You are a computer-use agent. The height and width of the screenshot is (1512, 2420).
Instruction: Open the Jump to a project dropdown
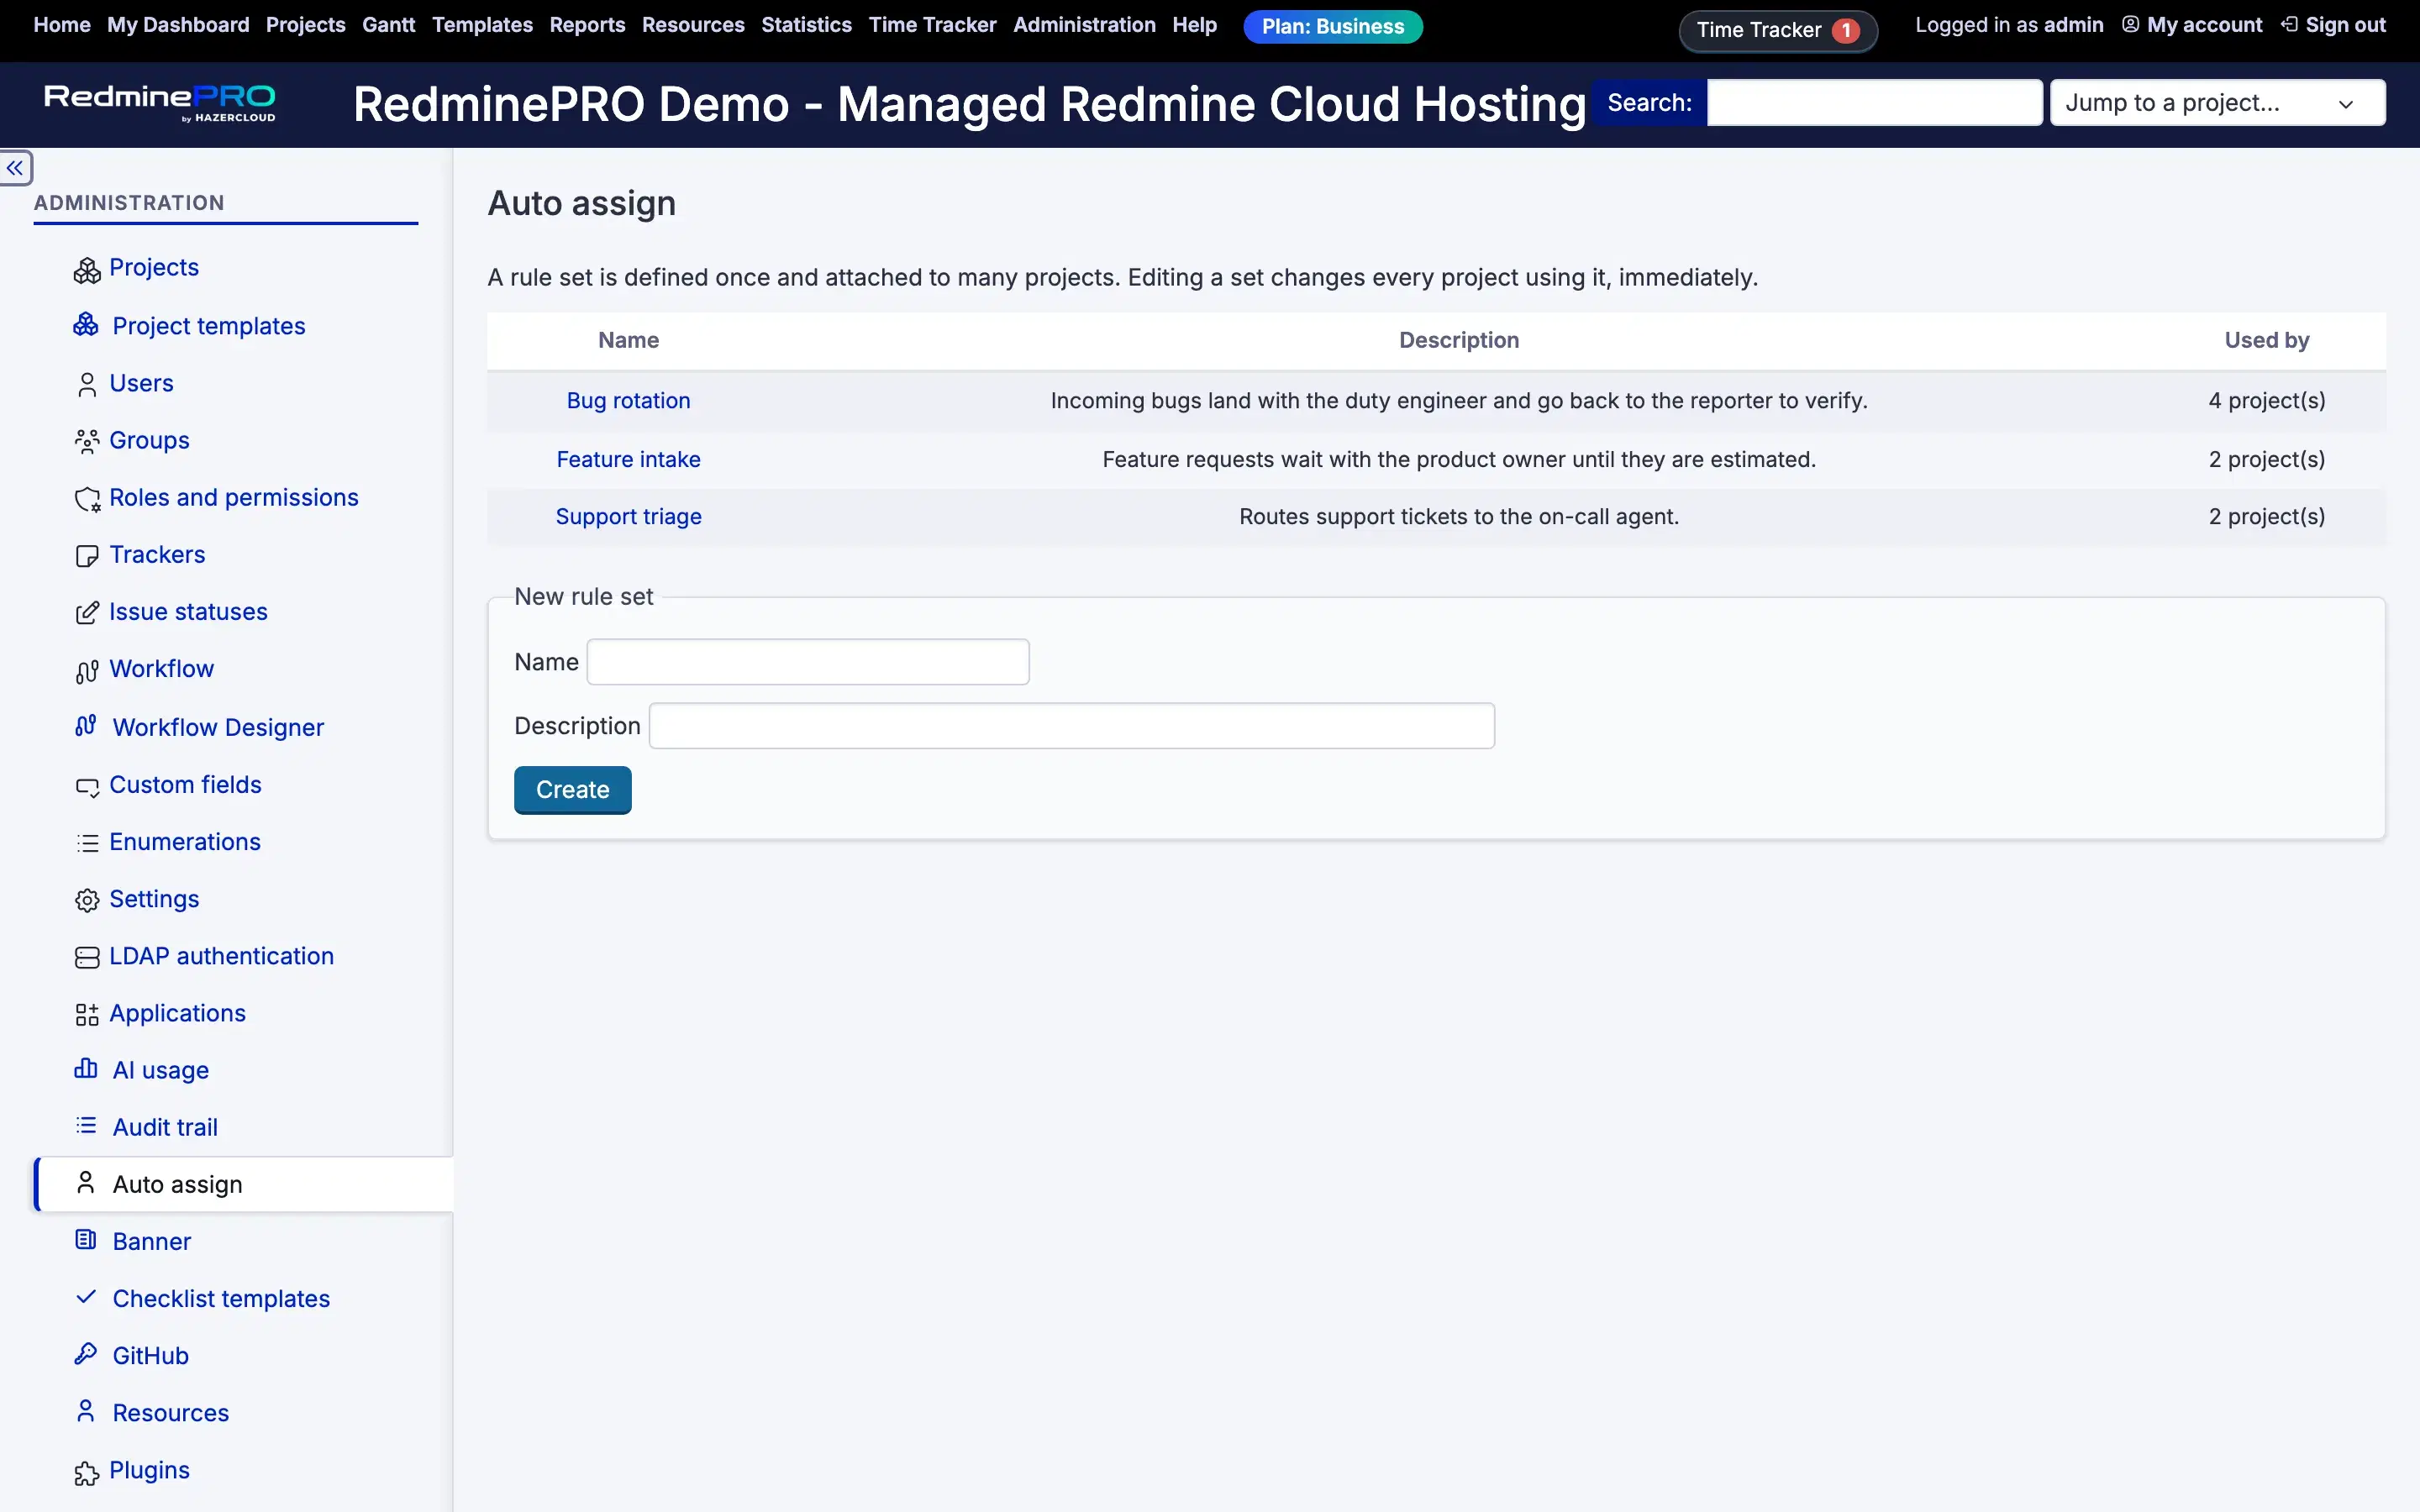2217,103
